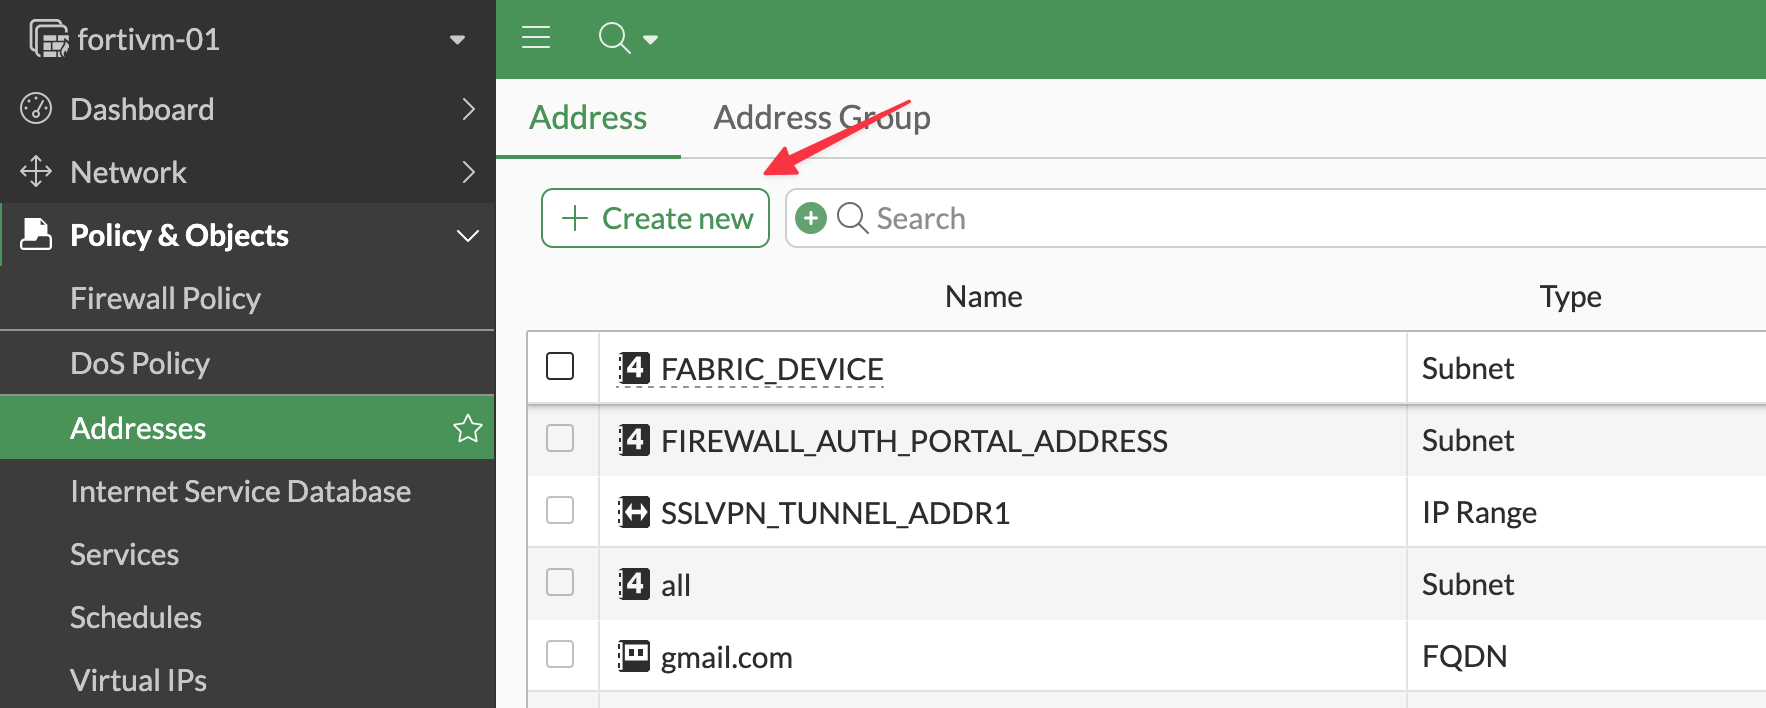
Task: Collapse the Policy & Objects section
Action: [467, 236]
